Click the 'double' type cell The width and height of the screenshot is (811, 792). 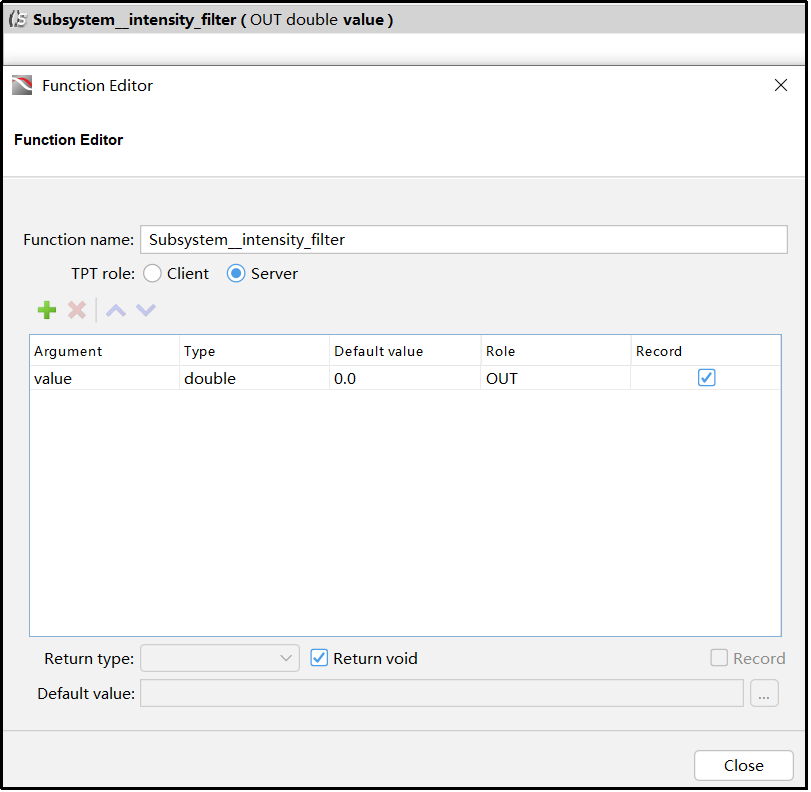[254, 379]
